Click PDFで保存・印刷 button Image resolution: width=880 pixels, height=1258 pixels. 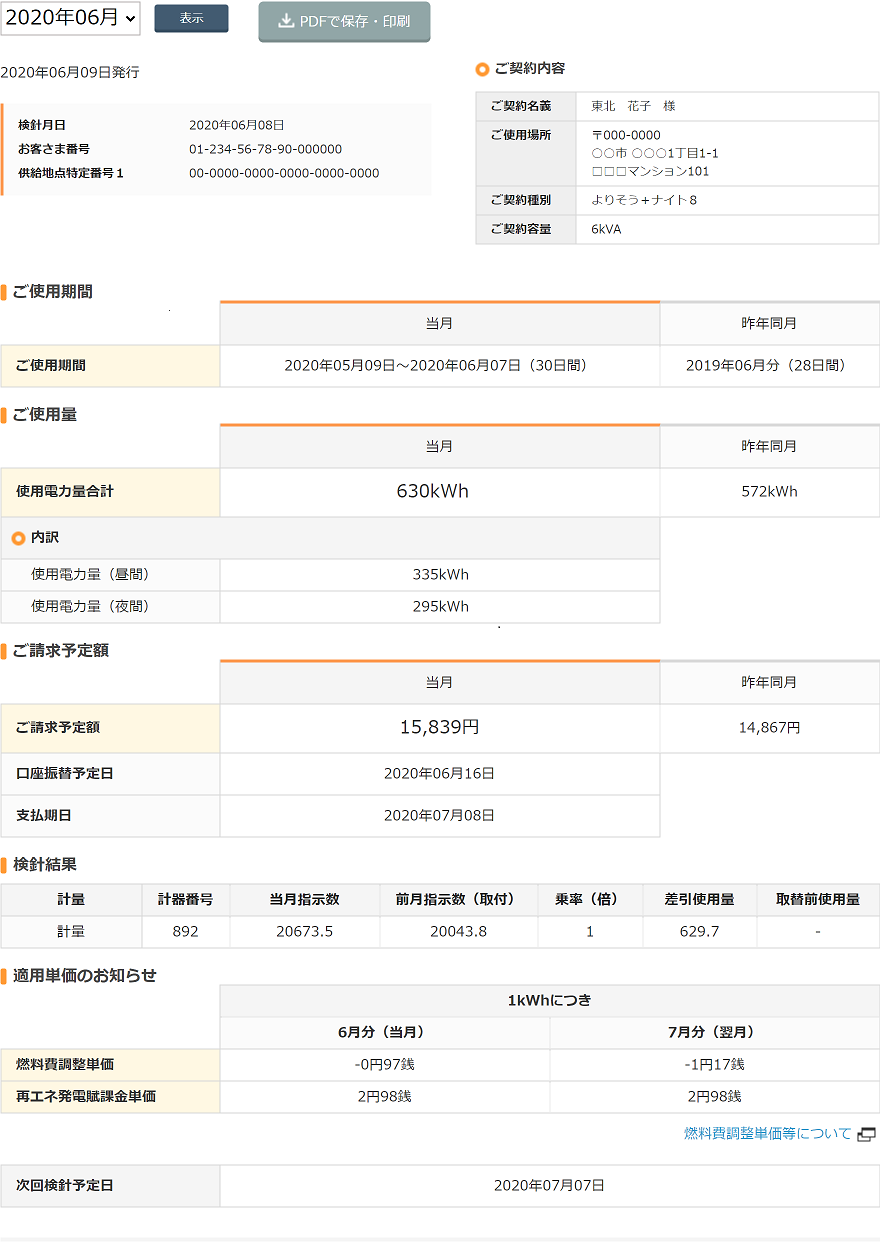344,21
